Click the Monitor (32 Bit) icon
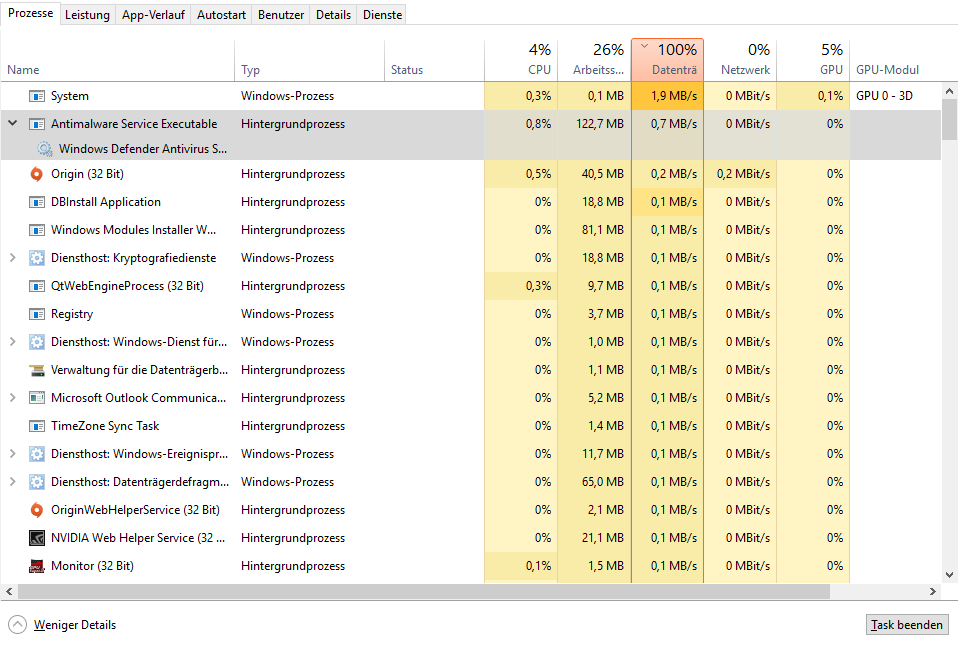The height and width of the screenshot is (649, 958). point(37,566)
